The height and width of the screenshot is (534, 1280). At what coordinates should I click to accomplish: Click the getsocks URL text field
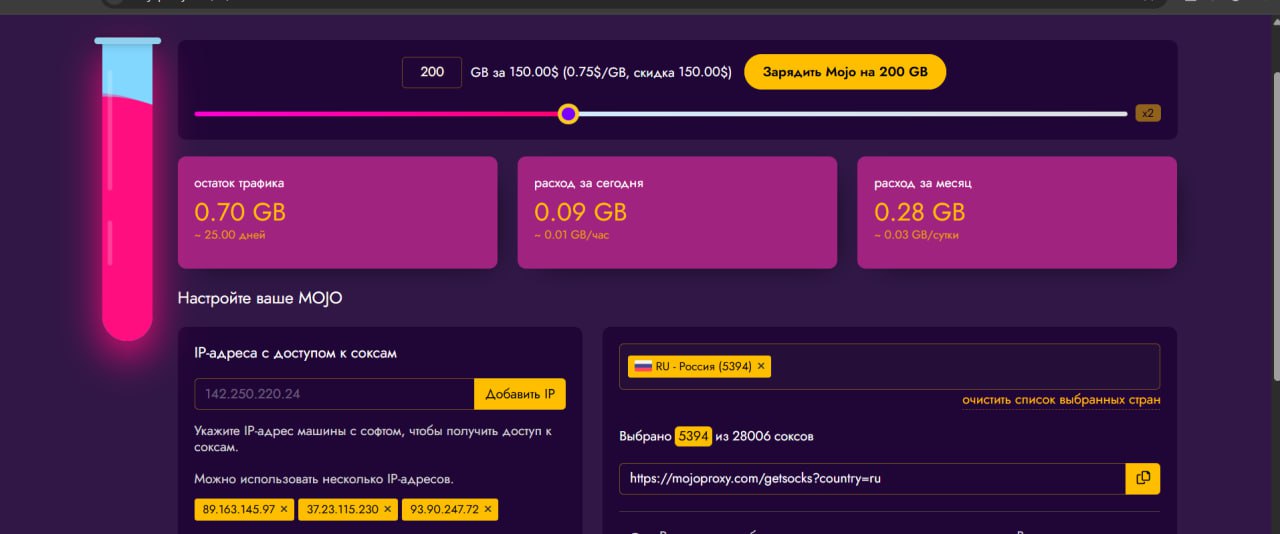pos(872,478)
